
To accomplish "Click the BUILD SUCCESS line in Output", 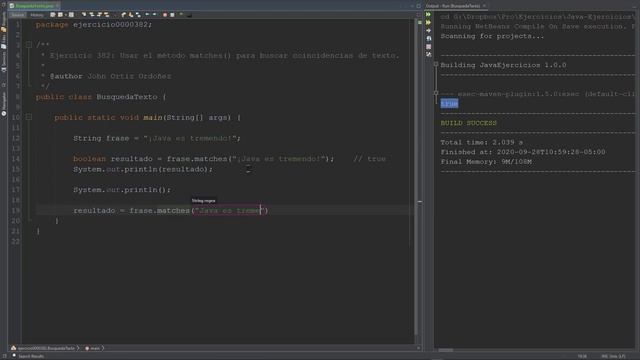I will (x=469, y=123).
